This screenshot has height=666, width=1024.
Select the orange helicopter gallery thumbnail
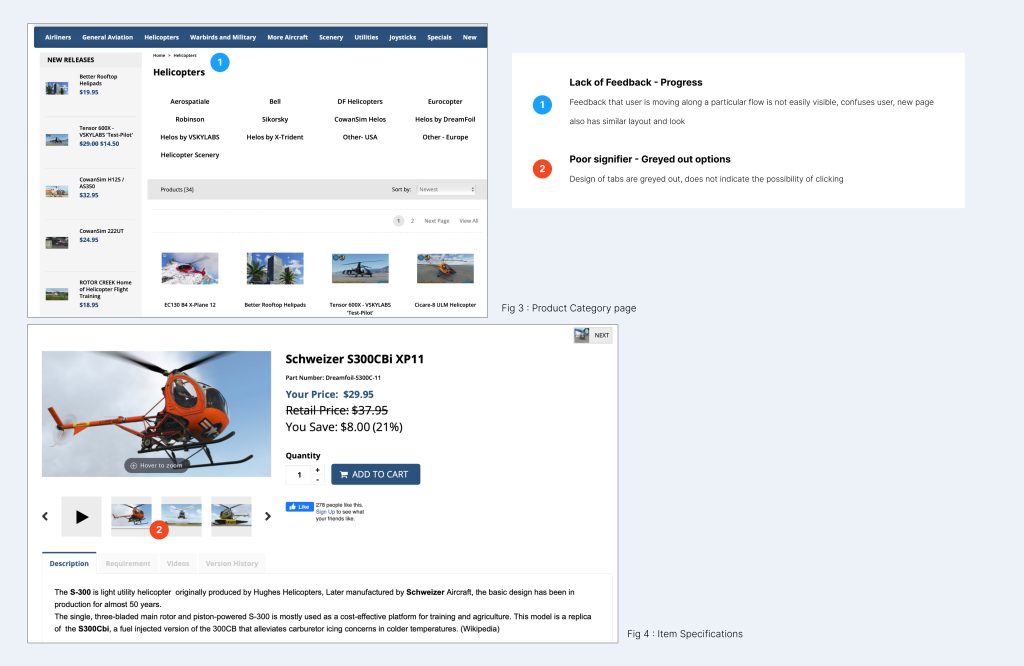(131, 516)
